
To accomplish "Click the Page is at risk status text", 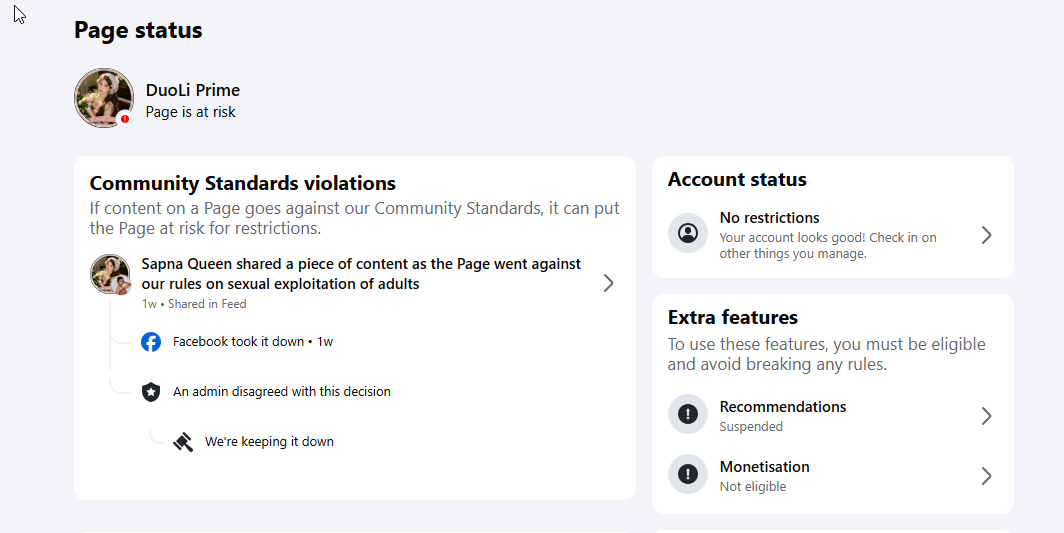I will (x=191, y=112).
